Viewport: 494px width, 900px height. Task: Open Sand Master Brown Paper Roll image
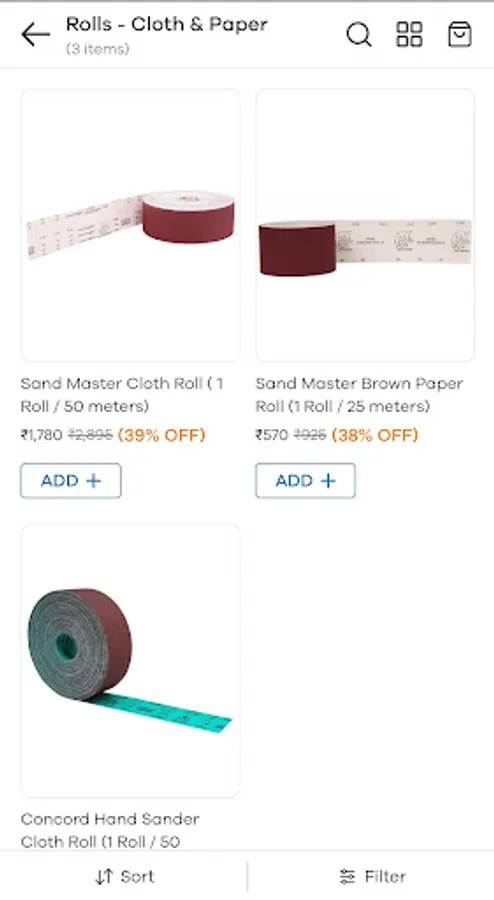[365, 225]
